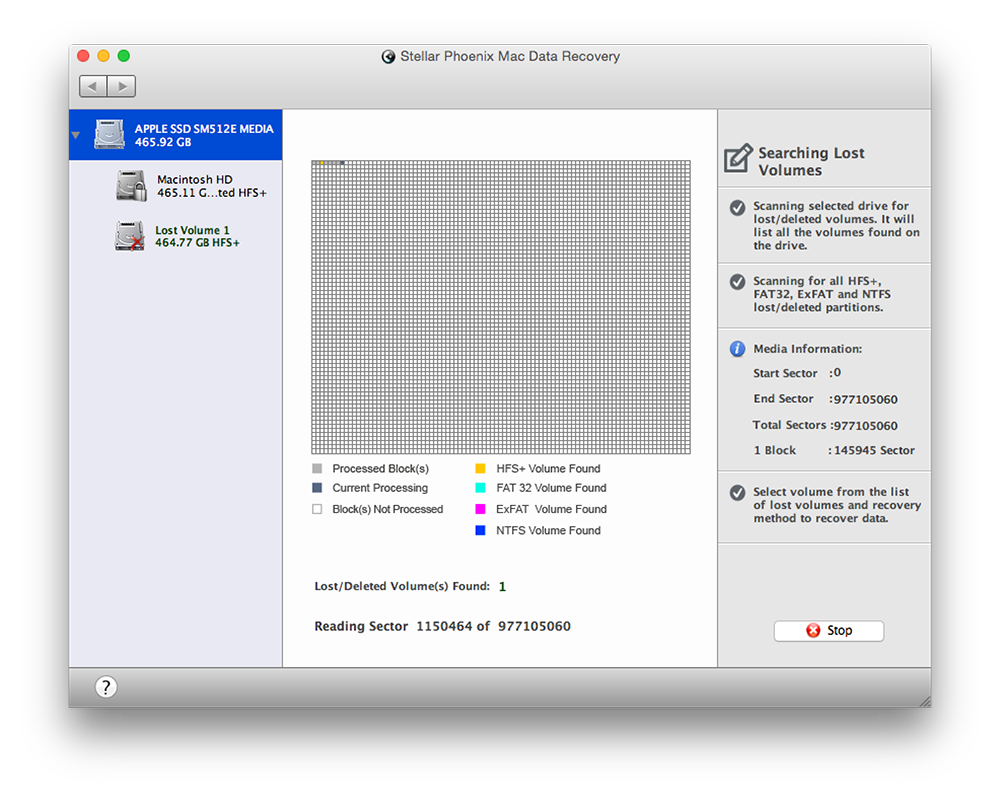Stop the volume scan

[828, 631]
